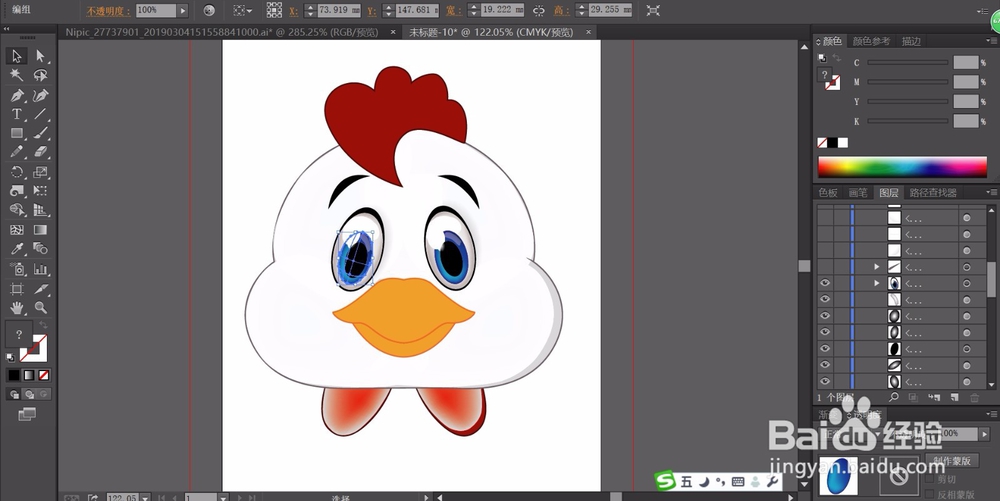Viewport: 1000px width, 501px height.
Task: Select the Scale tool
Action: click(40, 171)
